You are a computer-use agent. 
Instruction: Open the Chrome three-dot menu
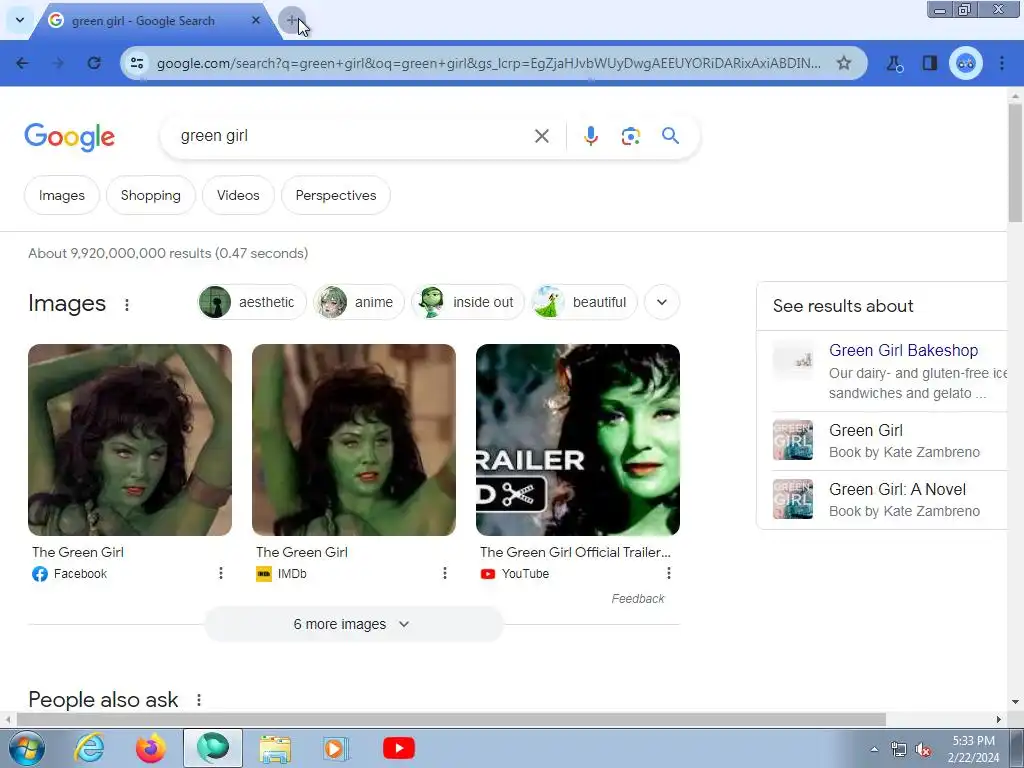pyautogui.click(x=1002, y=63)
